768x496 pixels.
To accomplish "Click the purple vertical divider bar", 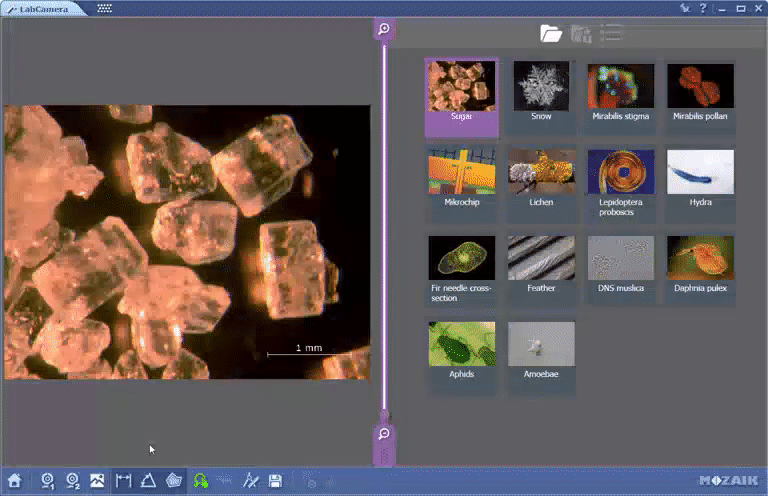I will point(384,230).
